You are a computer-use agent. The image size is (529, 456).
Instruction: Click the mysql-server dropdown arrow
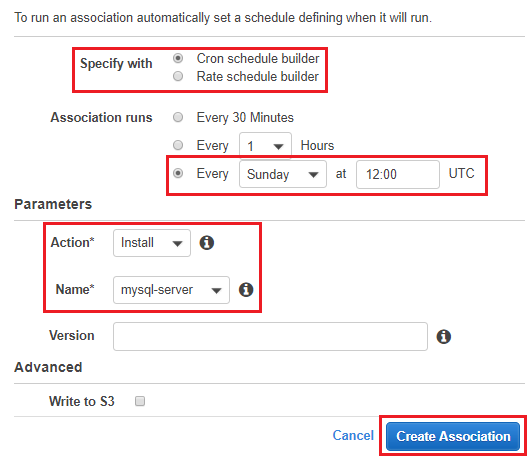click(x=216, y=290)
